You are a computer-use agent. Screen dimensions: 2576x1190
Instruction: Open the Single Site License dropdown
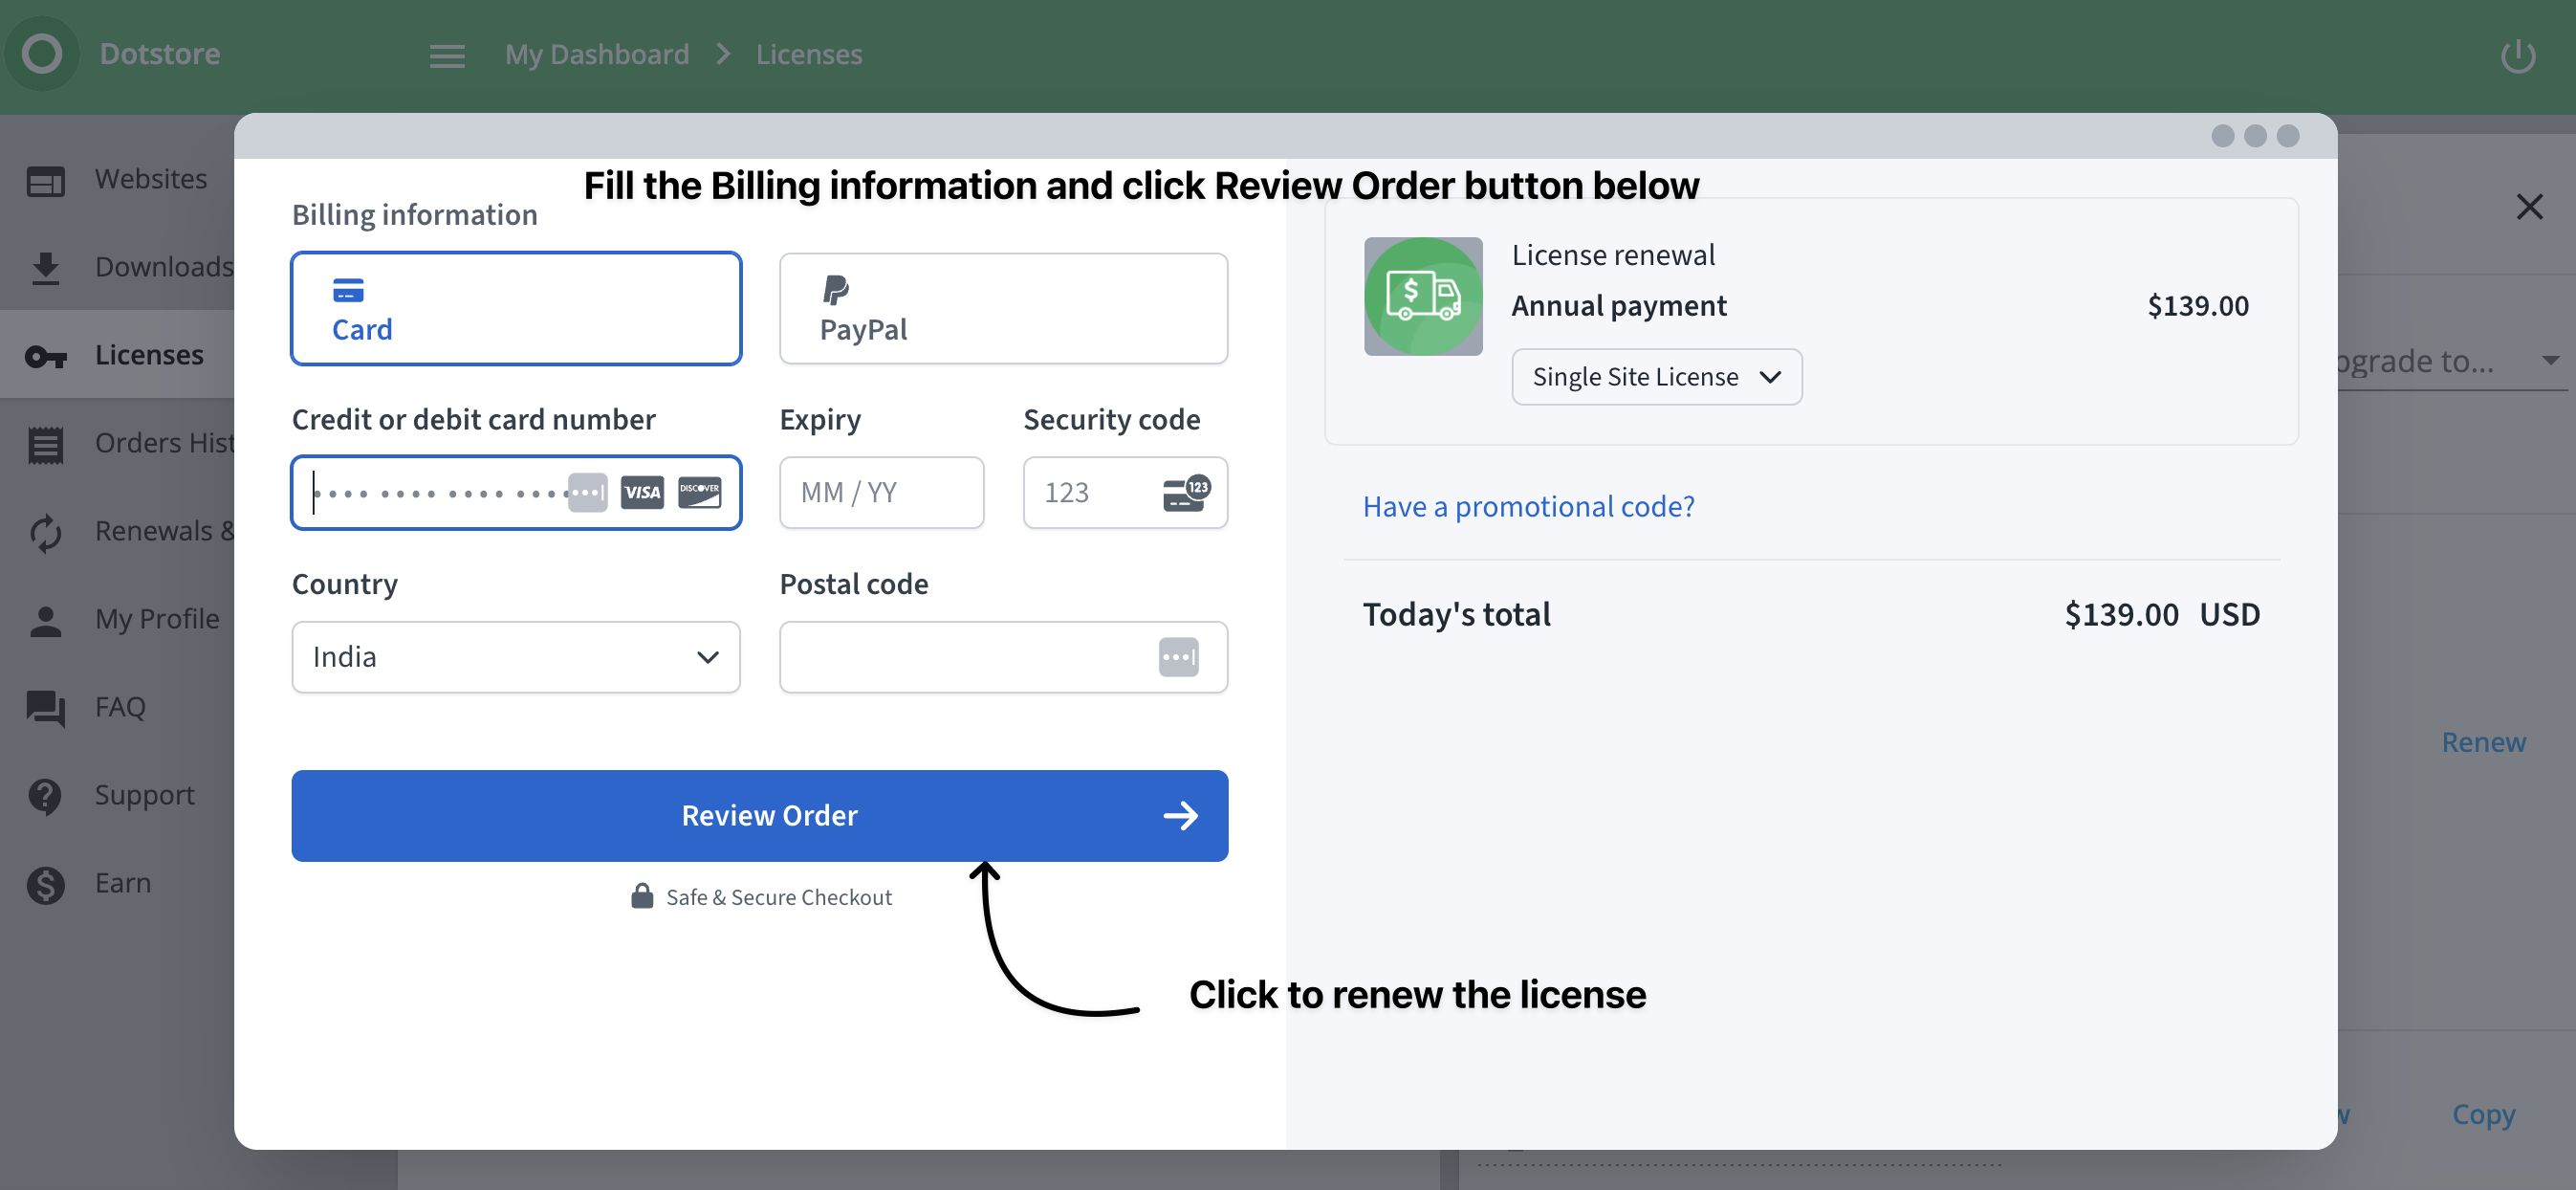pos(1656,376)
